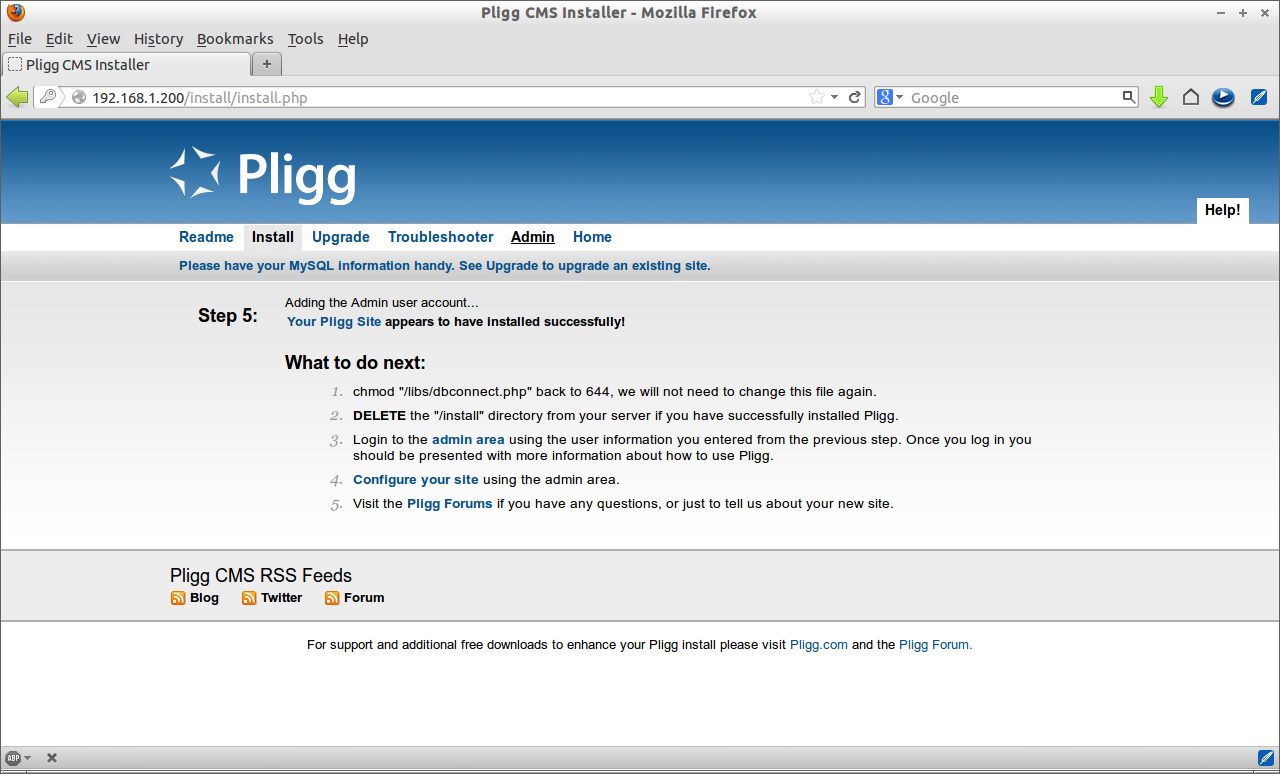
Task: Open the Tools menu
Action: tap(305, 39)
